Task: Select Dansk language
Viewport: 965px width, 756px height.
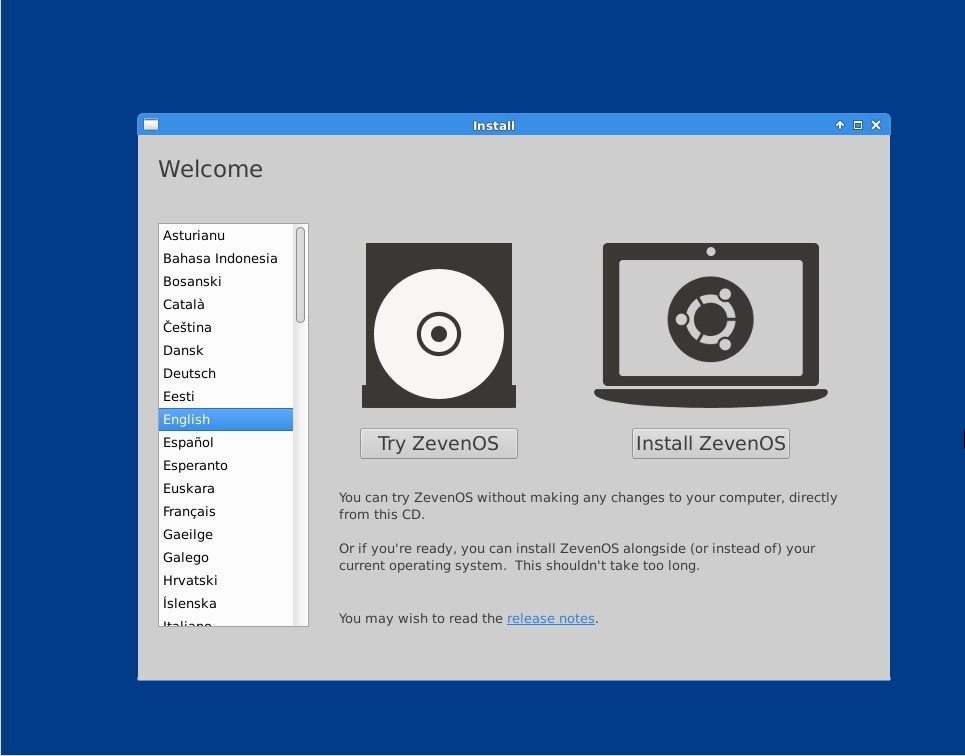Action: 226,350
